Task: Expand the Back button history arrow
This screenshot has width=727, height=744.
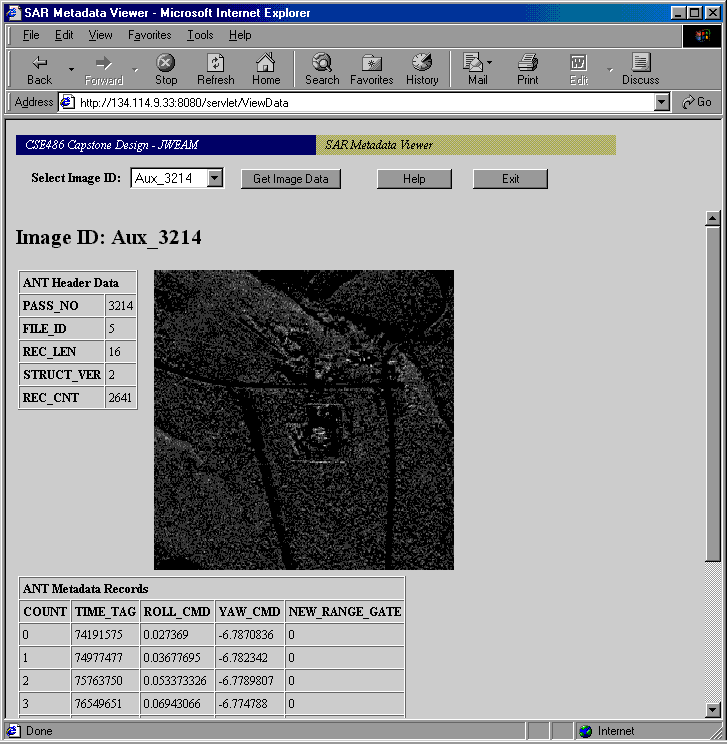Action: pos(71,69)
